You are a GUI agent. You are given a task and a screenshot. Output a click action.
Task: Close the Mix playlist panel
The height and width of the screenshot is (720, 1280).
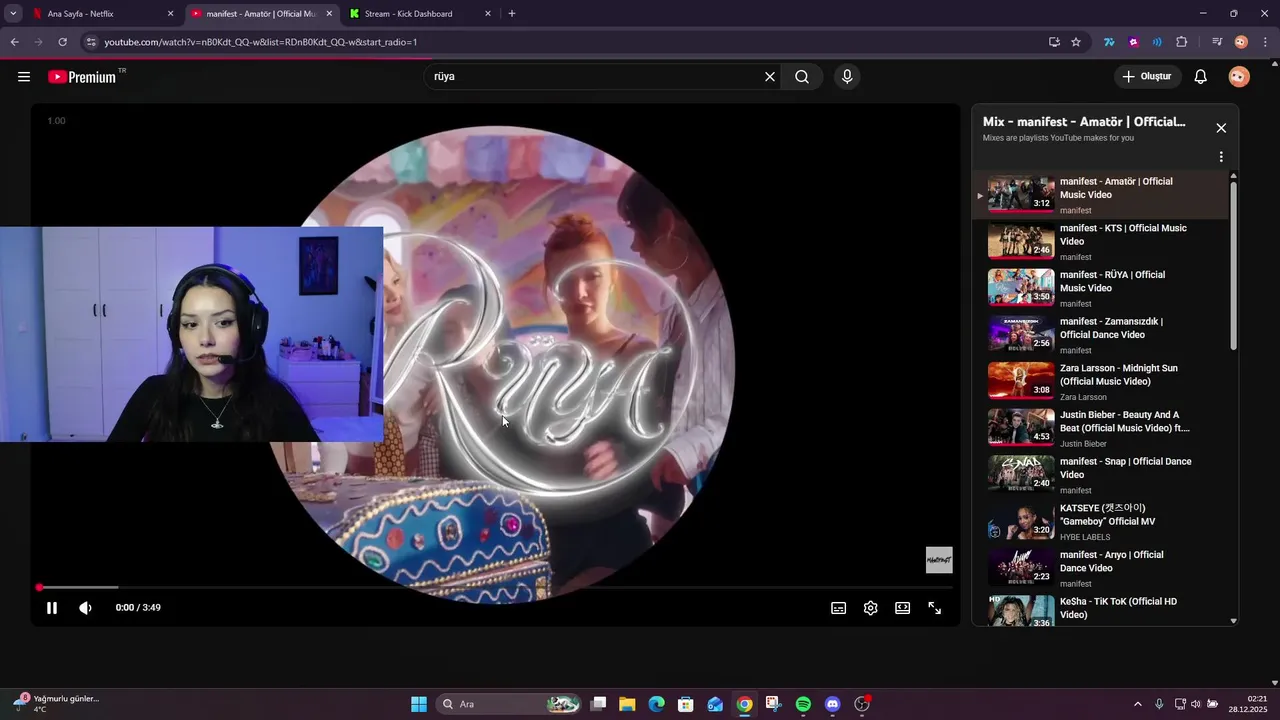(1221, 128)
